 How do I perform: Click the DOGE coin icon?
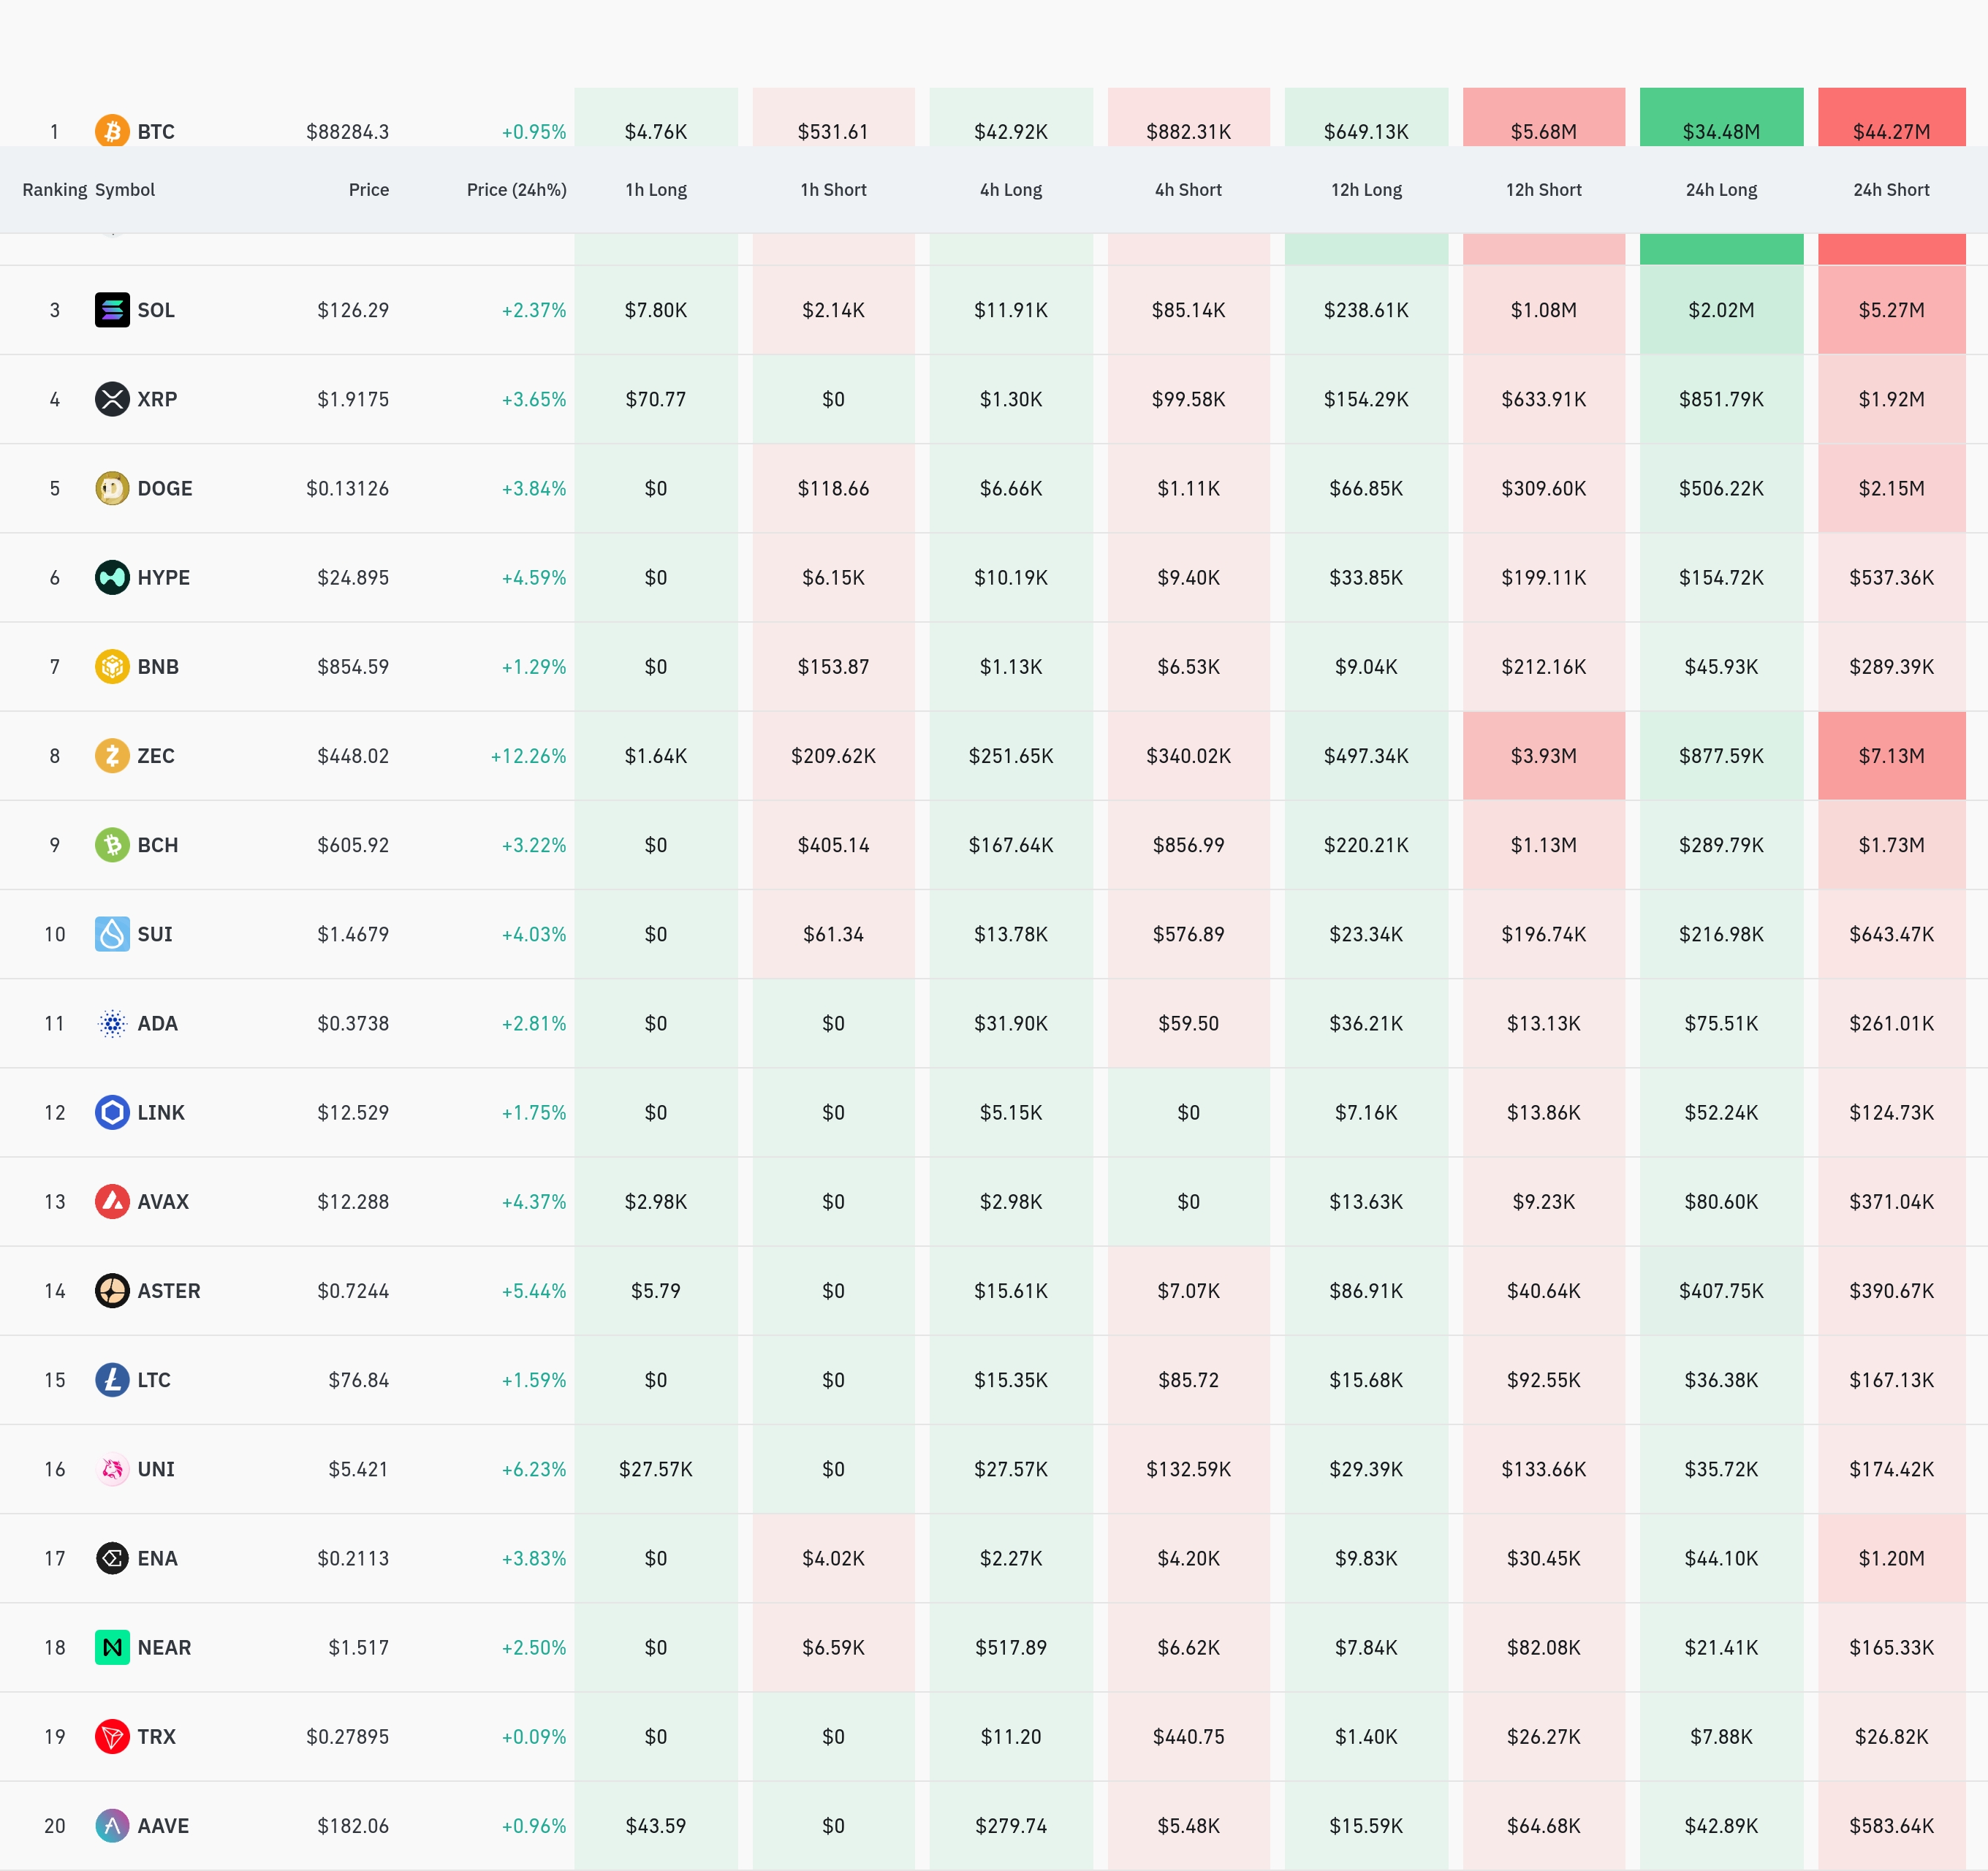112,488
